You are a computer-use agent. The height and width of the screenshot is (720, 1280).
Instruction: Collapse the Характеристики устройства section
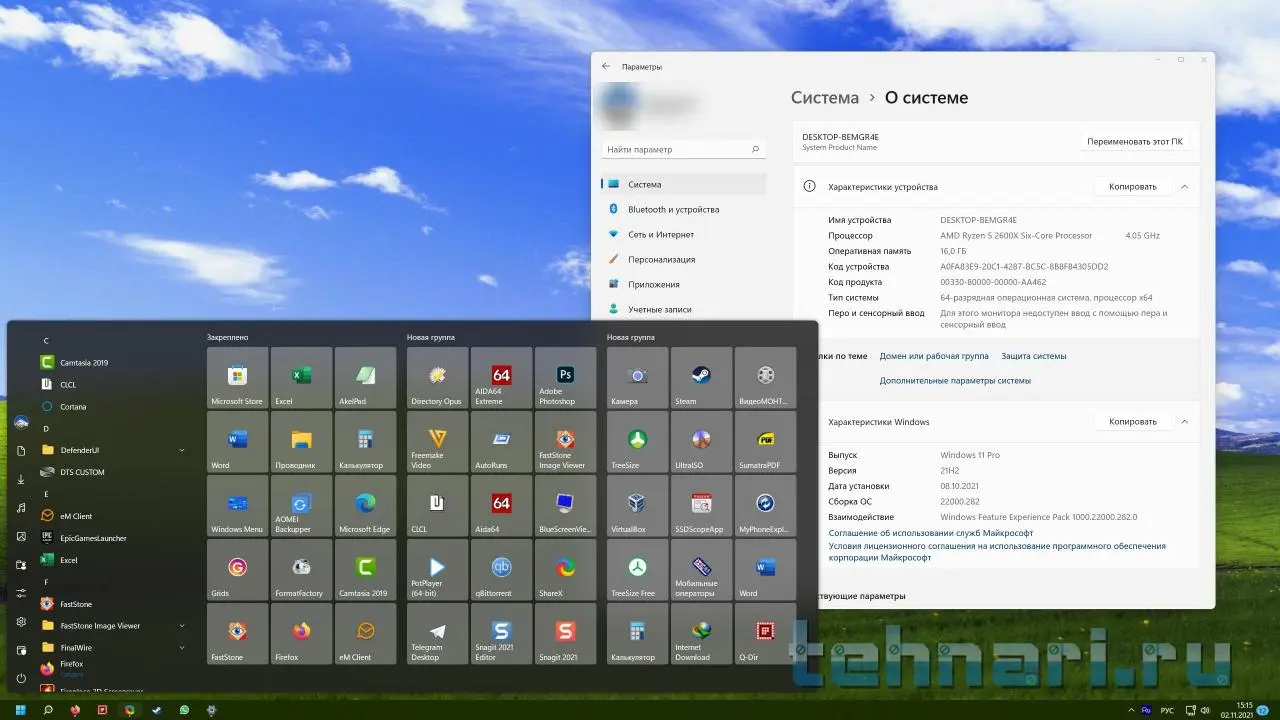pos(1184,187)
